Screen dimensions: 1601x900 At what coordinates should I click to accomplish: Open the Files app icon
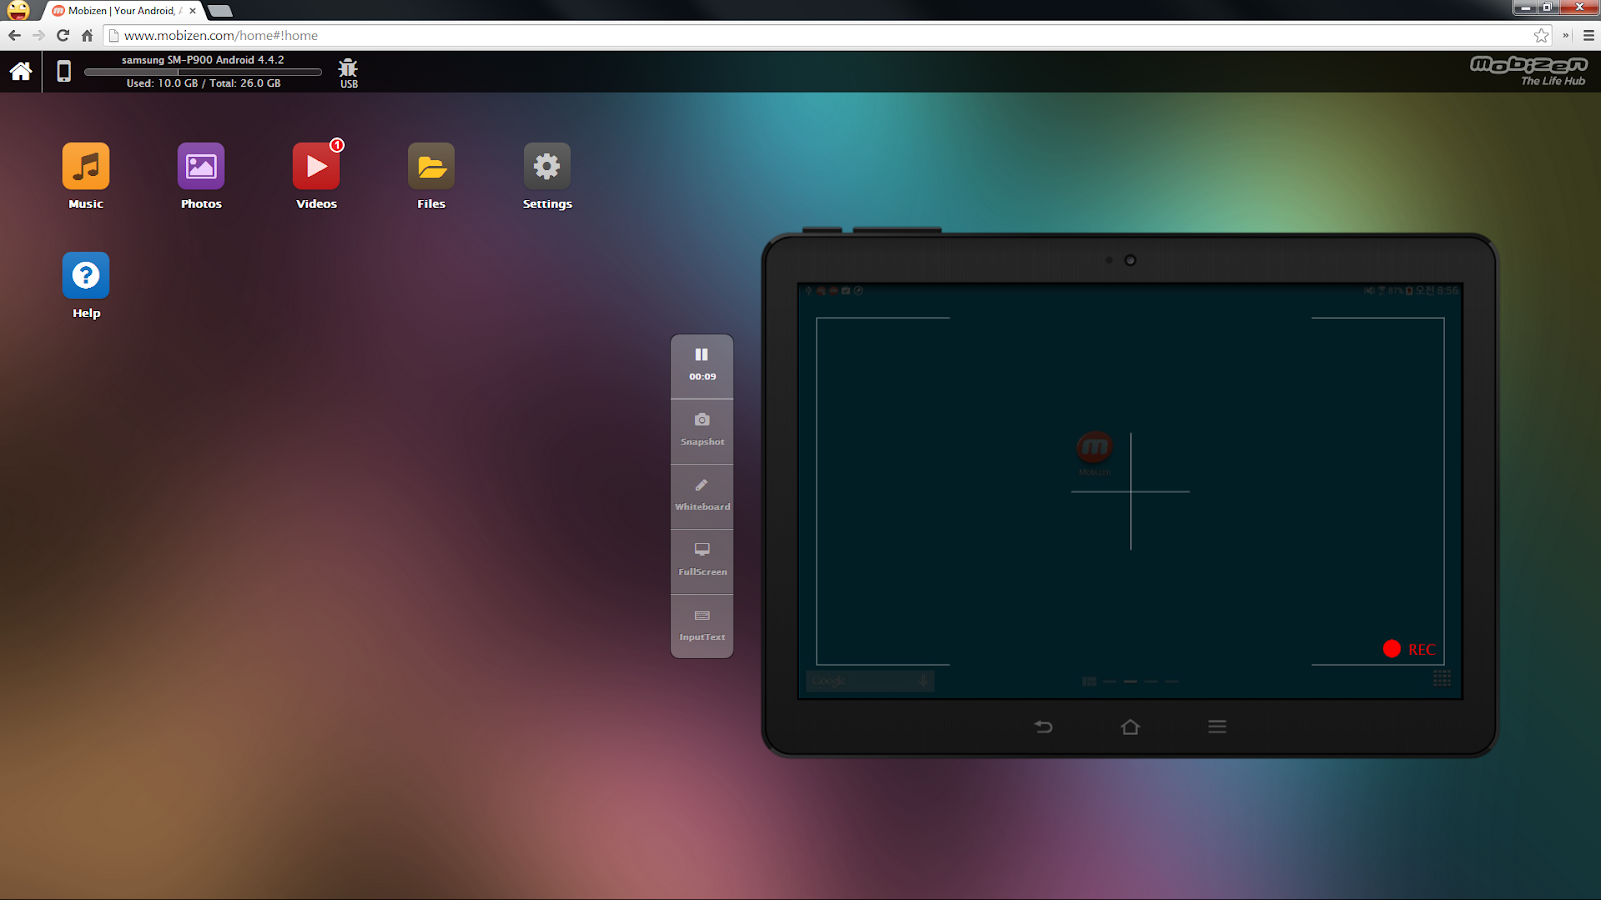click(x=430, y=167)
